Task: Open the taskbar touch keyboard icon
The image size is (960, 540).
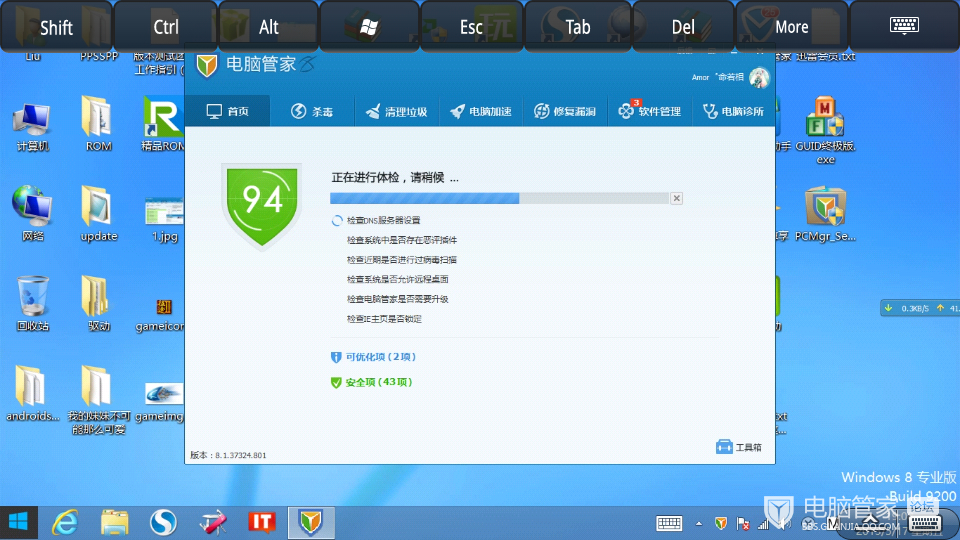Action: click(669, 523)
